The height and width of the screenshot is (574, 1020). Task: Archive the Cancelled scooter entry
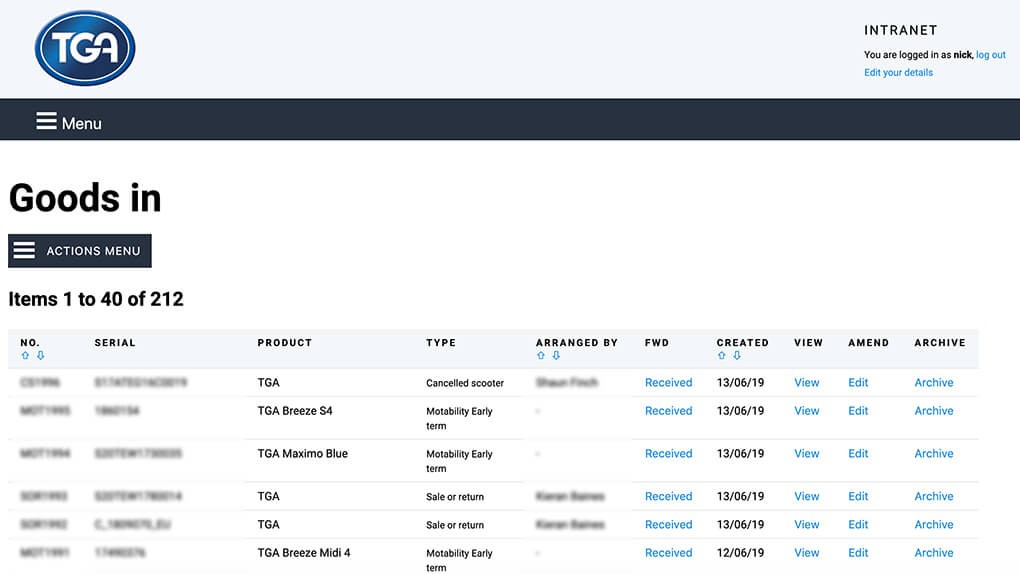pos(933,383)
